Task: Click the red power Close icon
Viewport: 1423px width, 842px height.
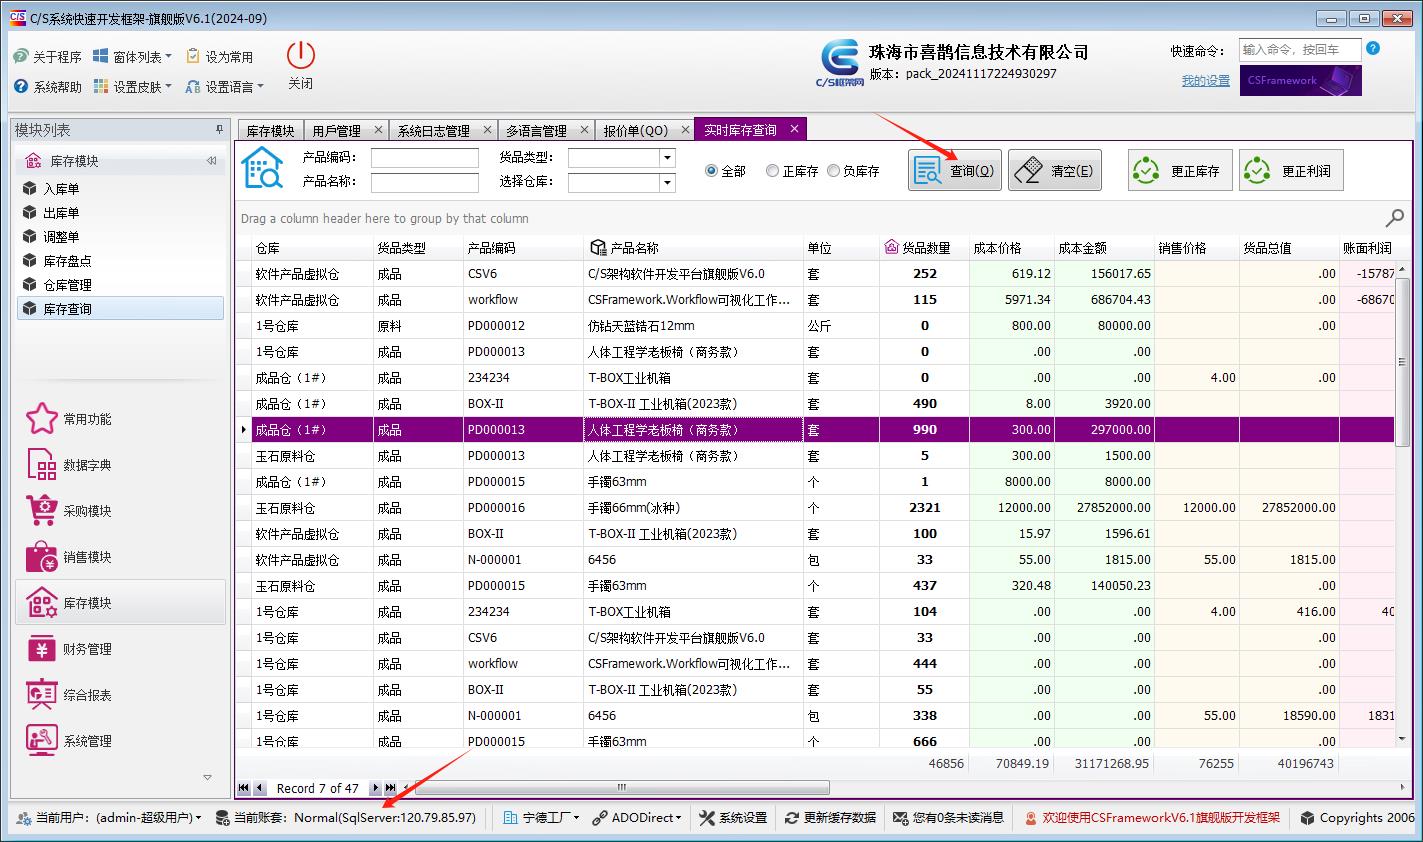Action: 300,56
